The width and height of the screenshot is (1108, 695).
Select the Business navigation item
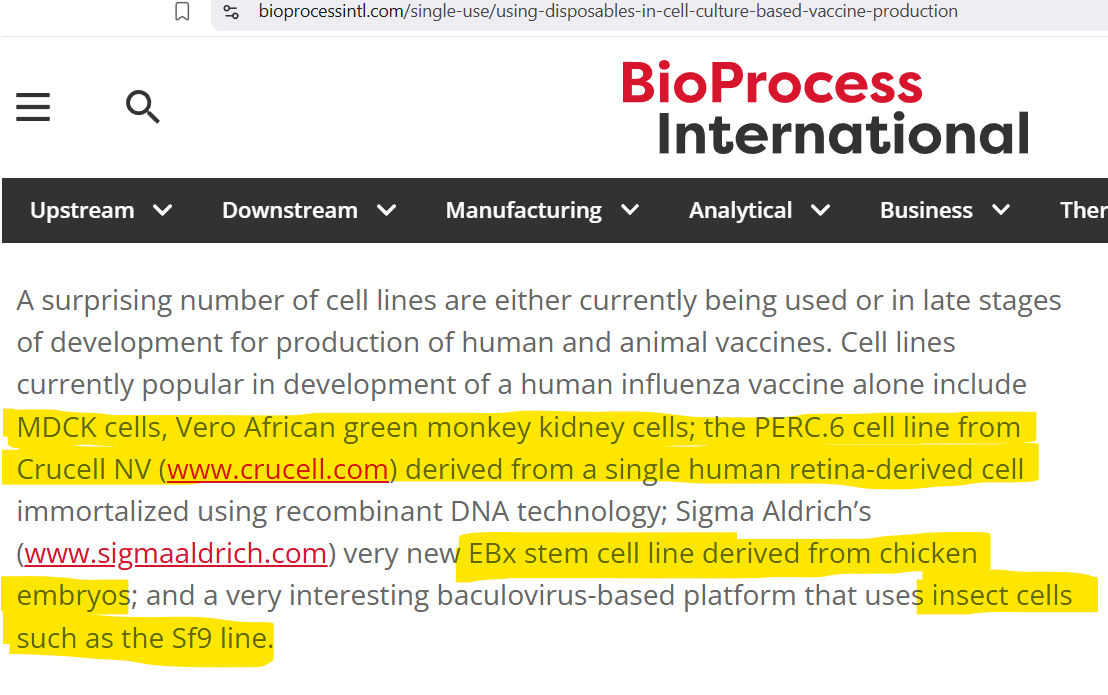926,210
